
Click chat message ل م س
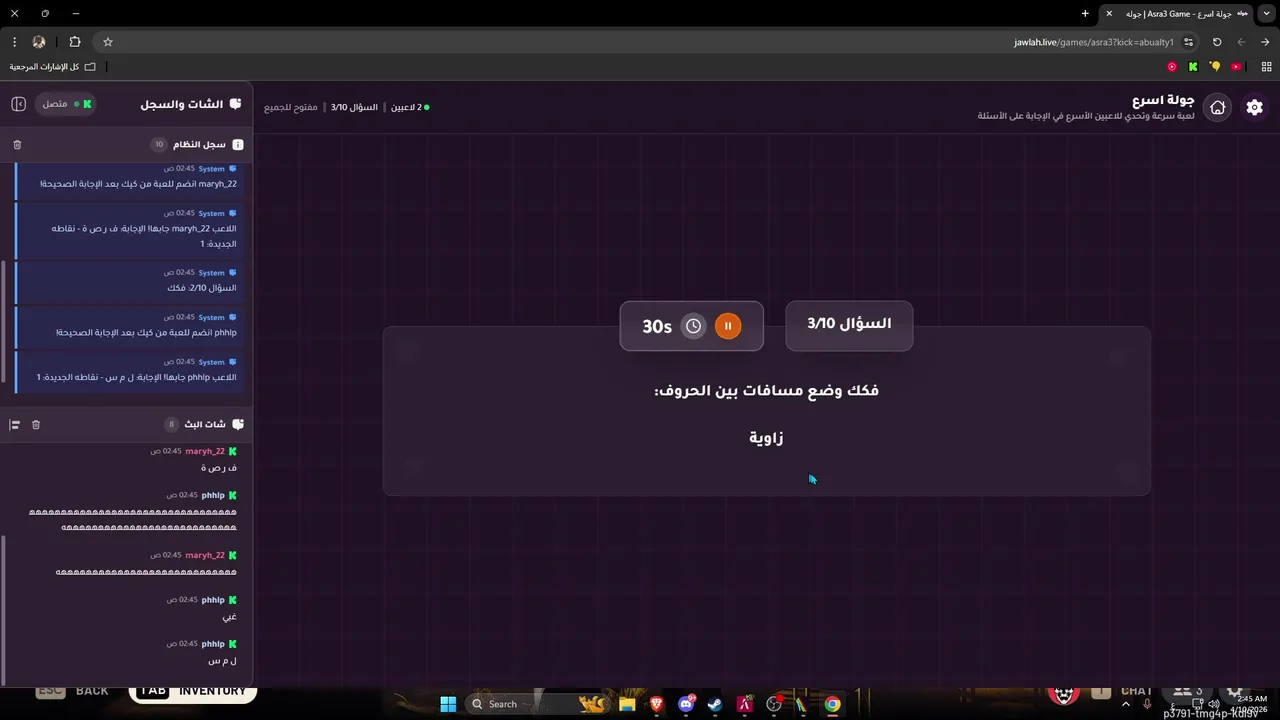223,661
